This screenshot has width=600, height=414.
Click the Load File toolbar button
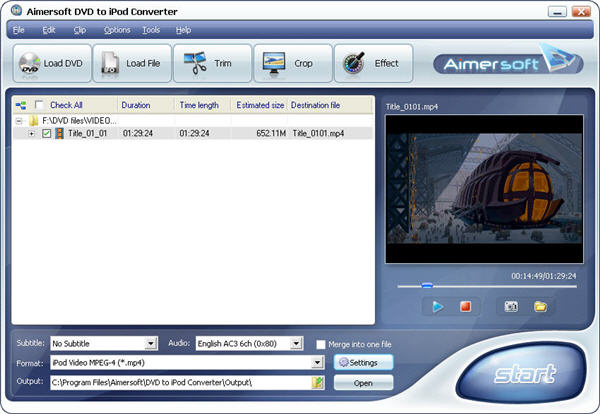click(132, 63)
